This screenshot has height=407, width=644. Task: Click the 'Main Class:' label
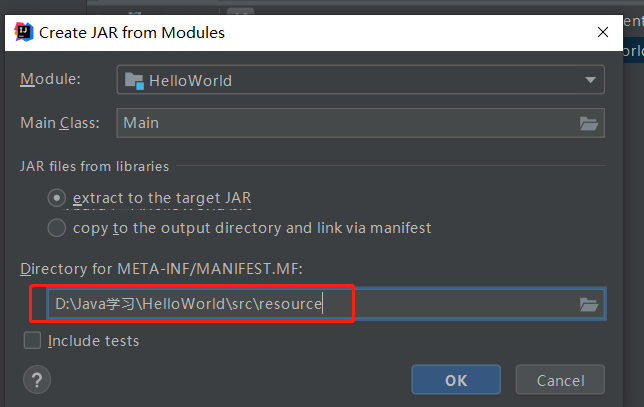pyautogui.click(x=60, y=123)
